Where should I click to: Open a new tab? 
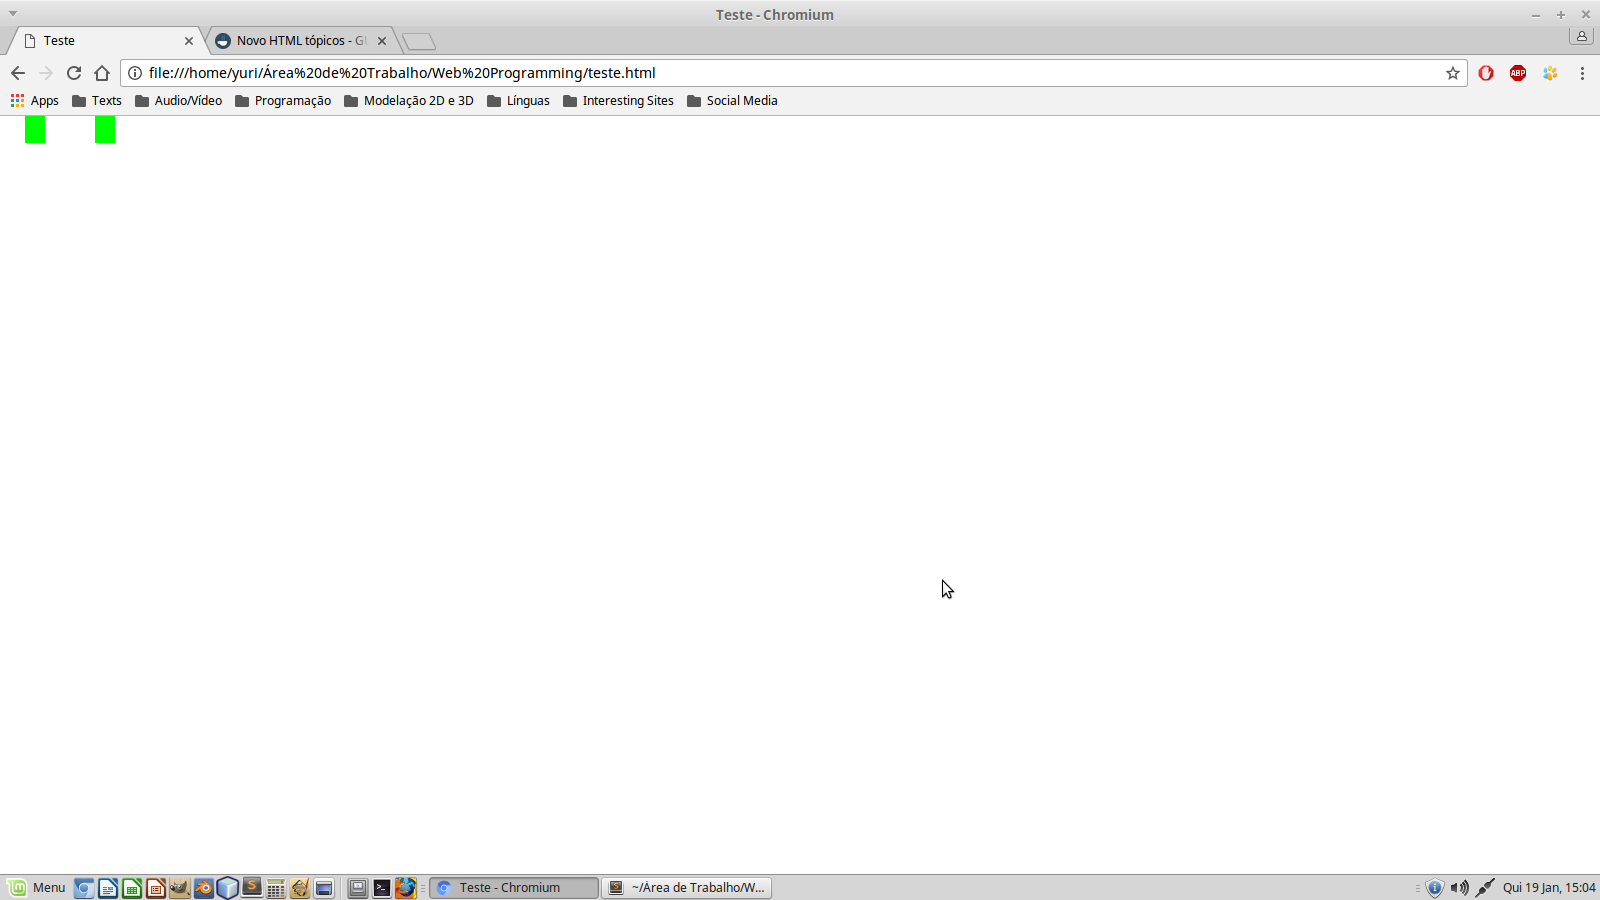point(419,41)
